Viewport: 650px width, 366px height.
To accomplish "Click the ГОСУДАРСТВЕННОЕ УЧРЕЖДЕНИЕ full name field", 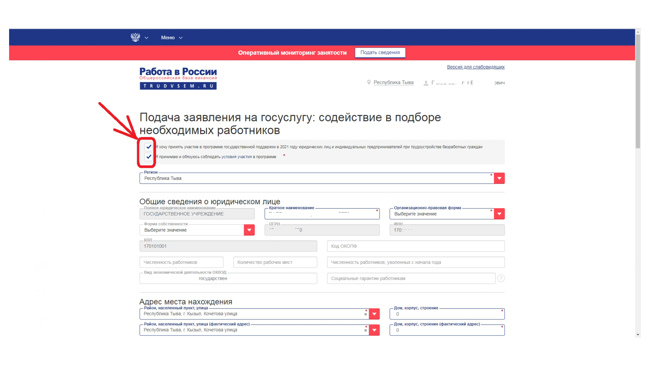I will point(197,214).
